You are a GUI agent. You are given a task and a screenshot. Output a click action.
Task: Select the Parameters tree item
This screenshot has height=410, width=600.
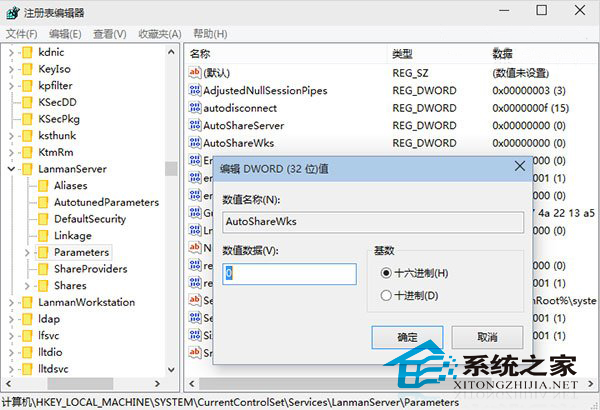click(x=82, y=252)
